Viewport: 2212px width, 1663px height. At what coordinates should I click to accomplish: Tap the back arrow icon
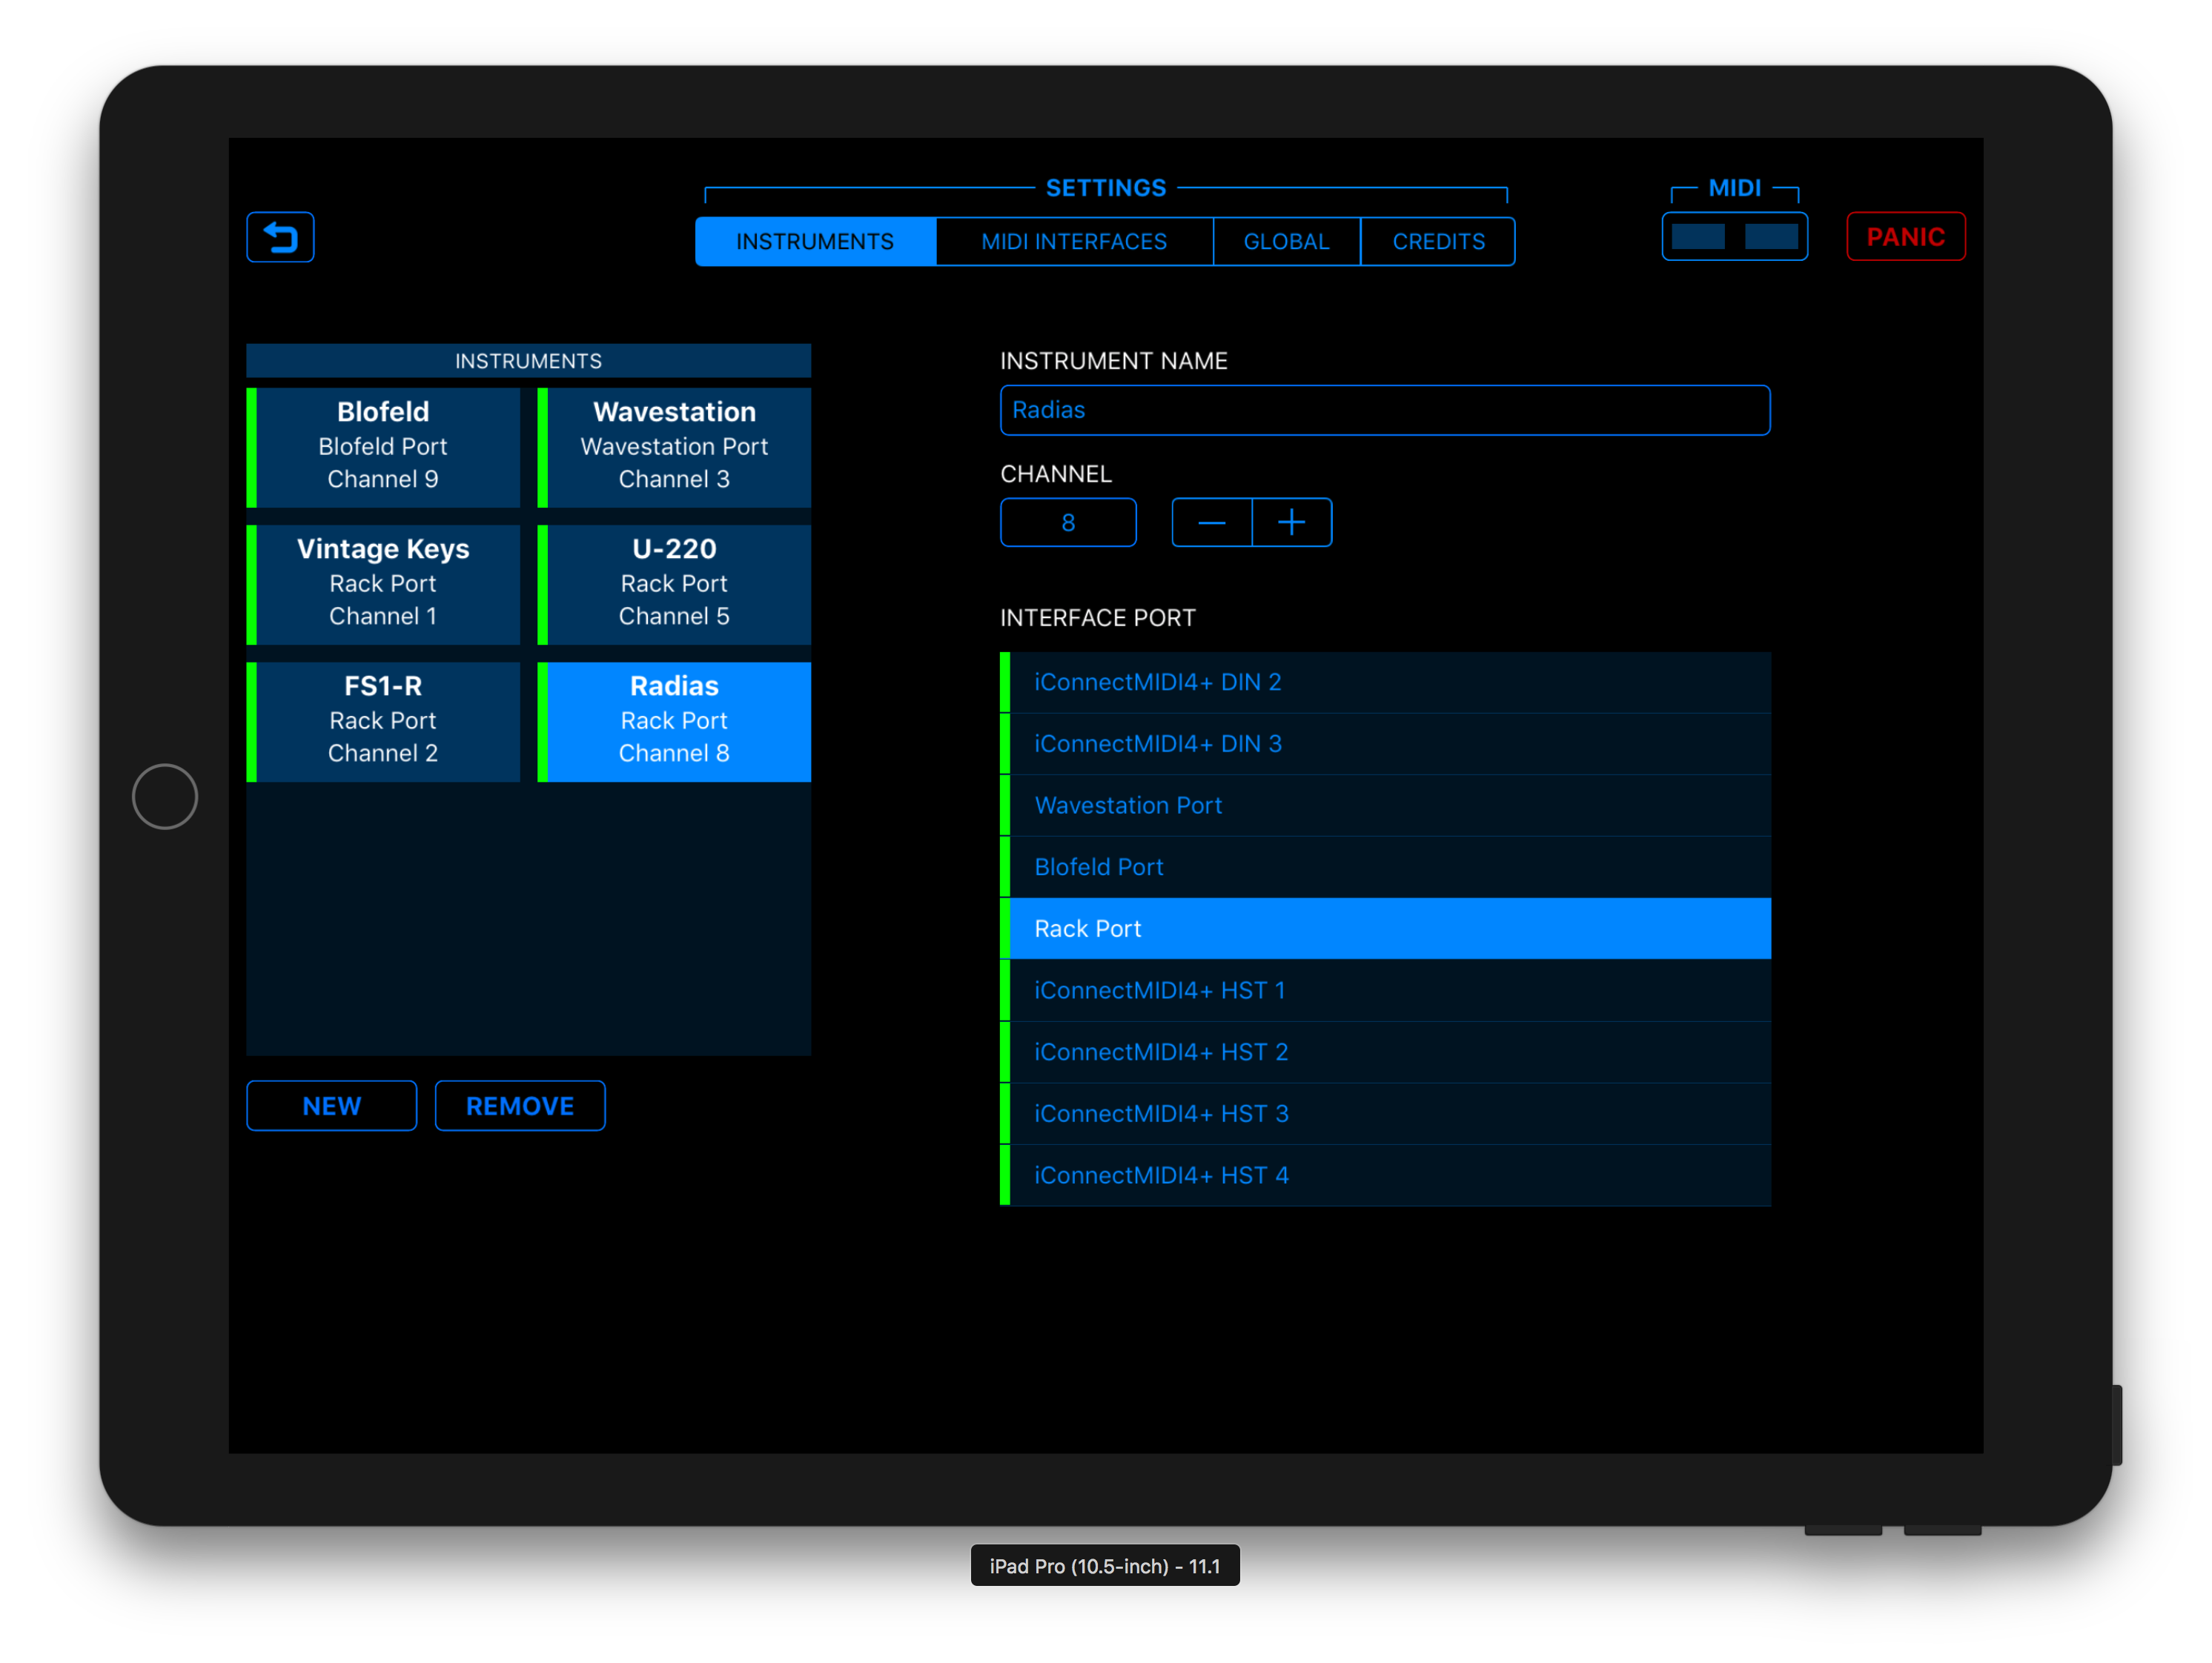(x=280, y=237)
